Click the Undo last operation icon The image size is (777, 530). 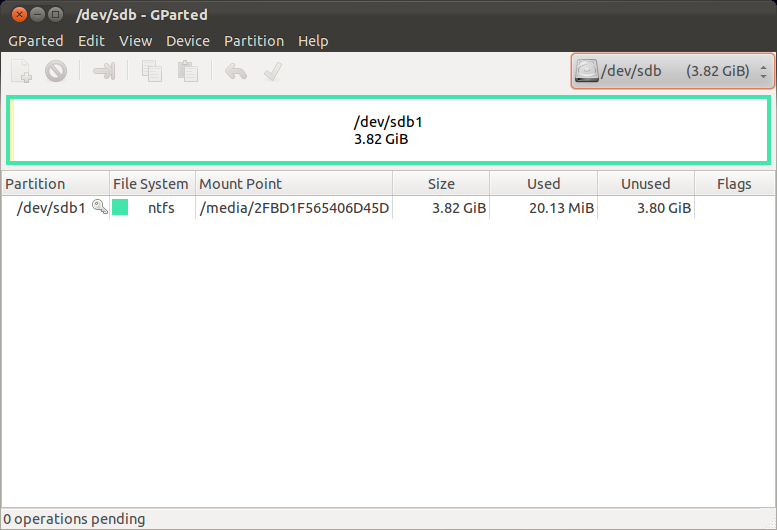235,71
